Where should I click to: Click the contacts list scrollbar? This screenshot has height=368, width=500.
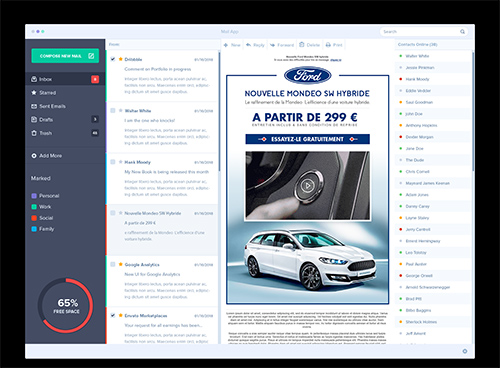[x=473, y=111]
